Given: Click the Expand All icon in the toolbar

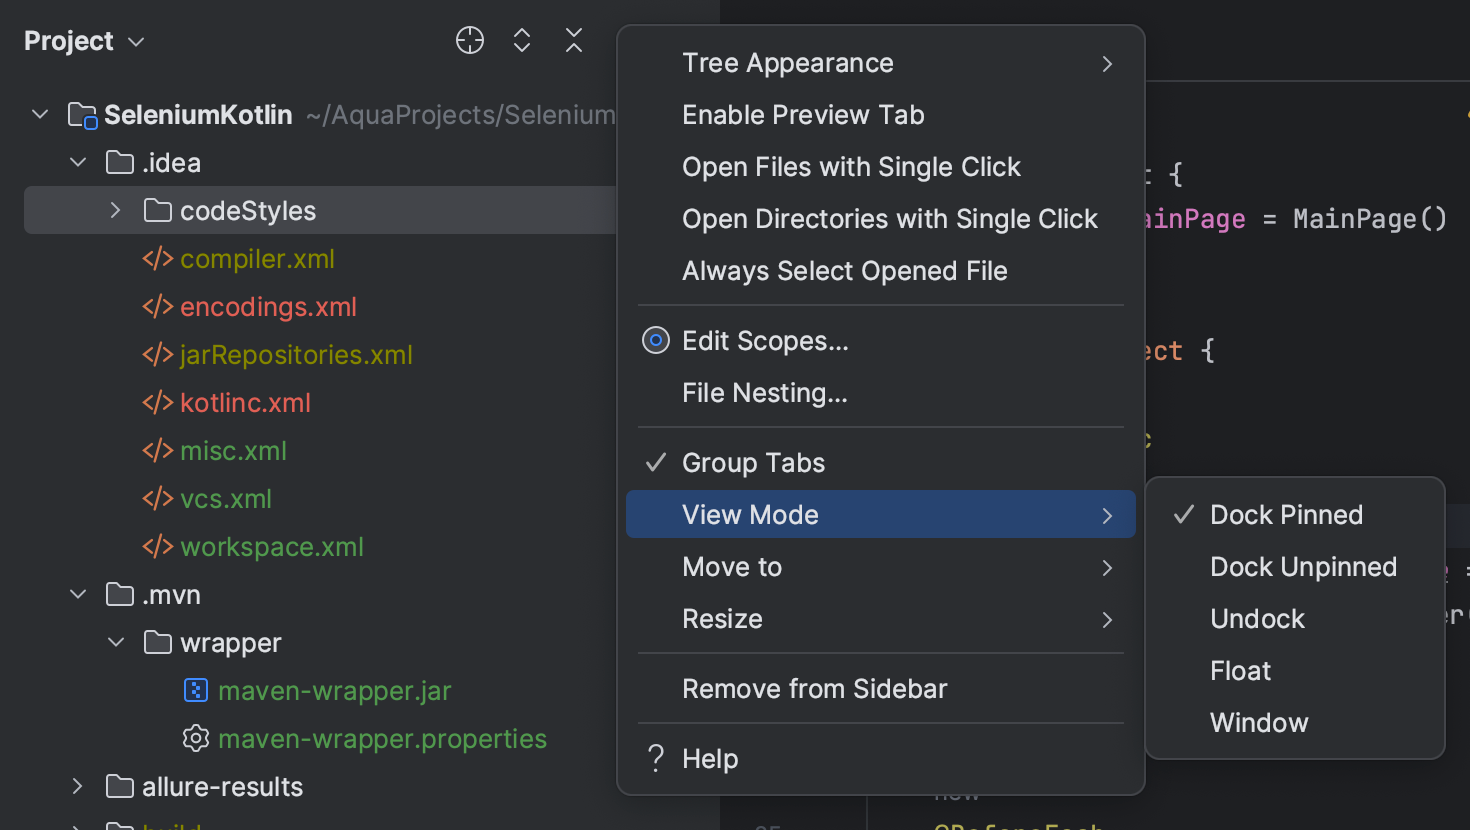Looking at the screenshot, I should click(521, 40).
